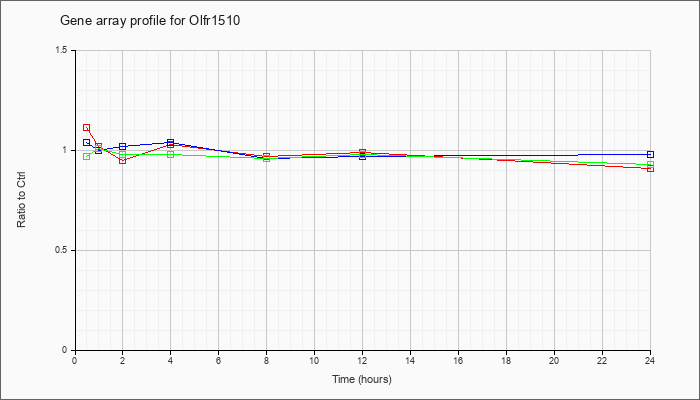Click the 12 tick label on time axis
The width and height of the screenshot is (700, 400).
tap(362, 360)
